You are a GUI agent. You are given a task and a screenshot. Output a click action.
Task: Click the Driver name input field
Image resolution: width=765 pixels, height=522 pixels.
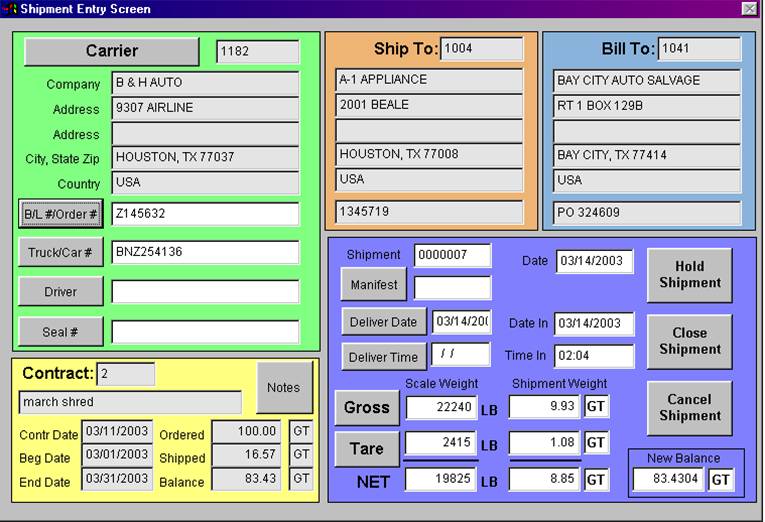pyautogui.click(x=204, y=291)
